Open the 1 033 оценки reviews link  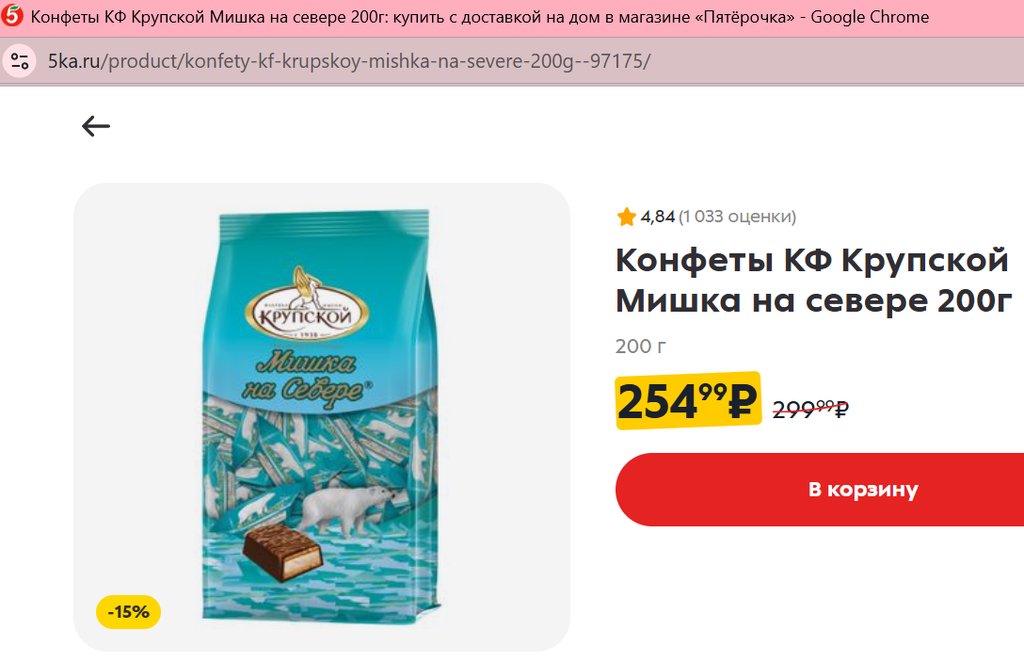[737, 216]
